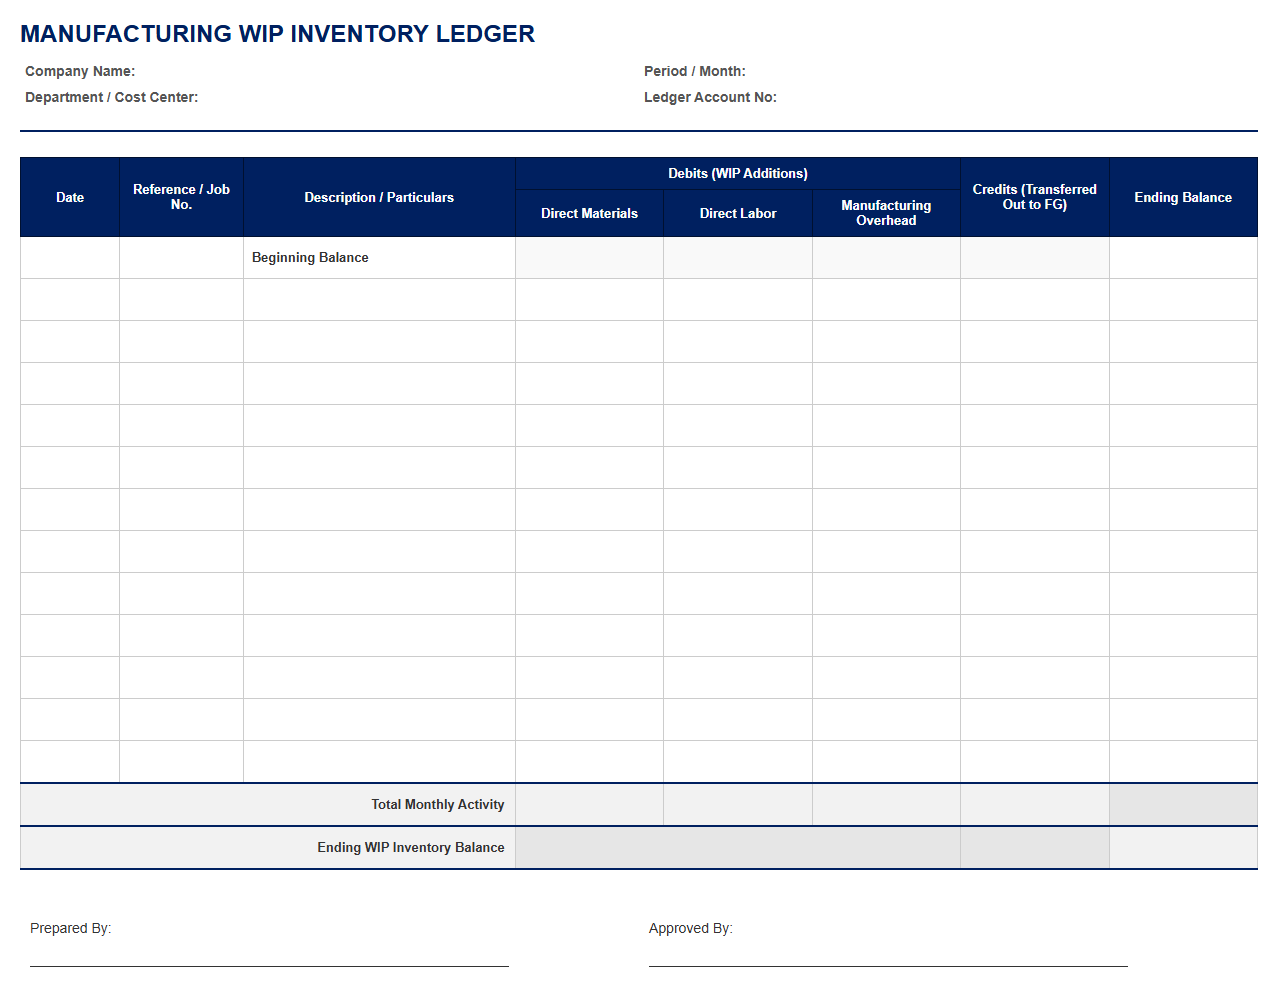Click the Total Monthly Activity label
The height and width of the screenshot is (997, 1278).
point(438,804)
